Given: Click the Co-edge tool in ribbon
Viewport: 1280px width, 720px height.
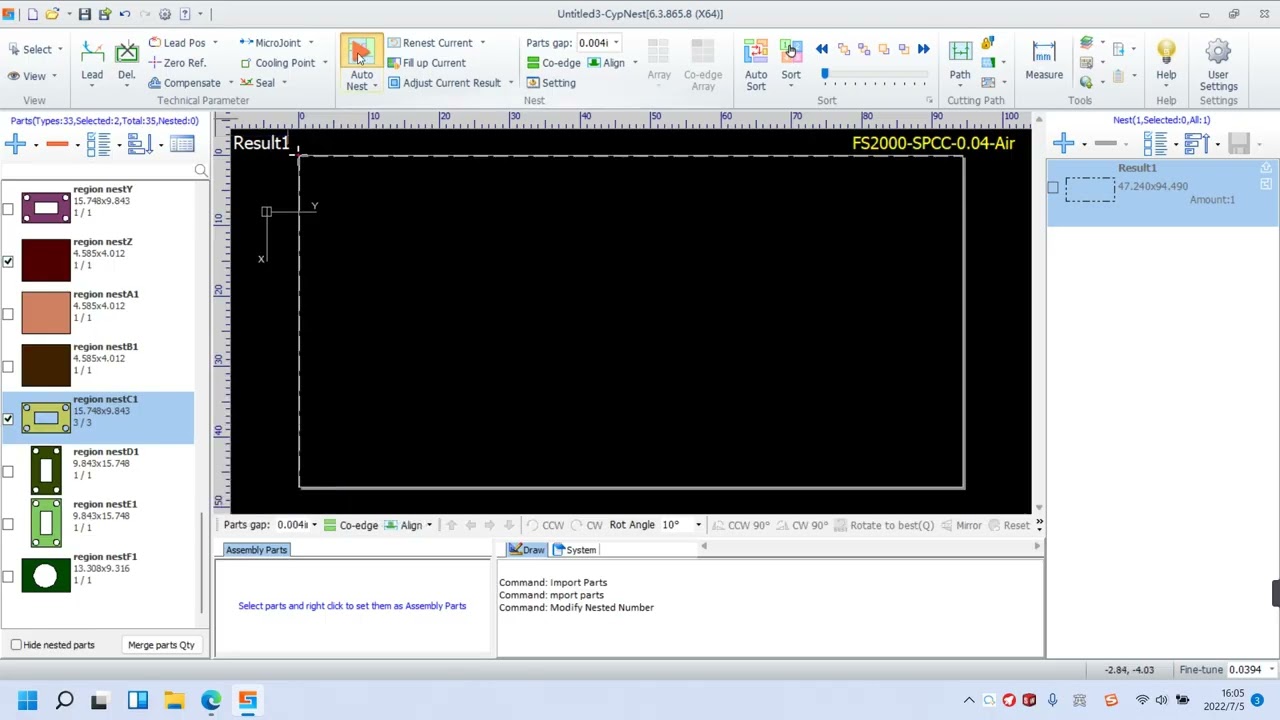Looking at the screenshot, I should [x=553, y=63].
